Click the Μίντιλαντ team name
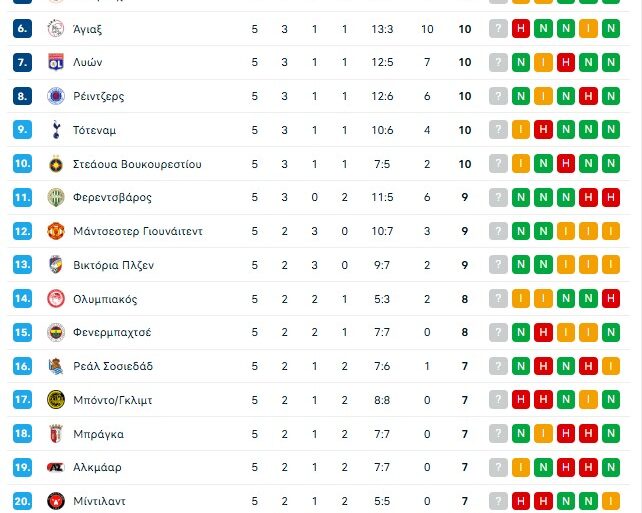642x513 pixels. [x=99, y=501]
